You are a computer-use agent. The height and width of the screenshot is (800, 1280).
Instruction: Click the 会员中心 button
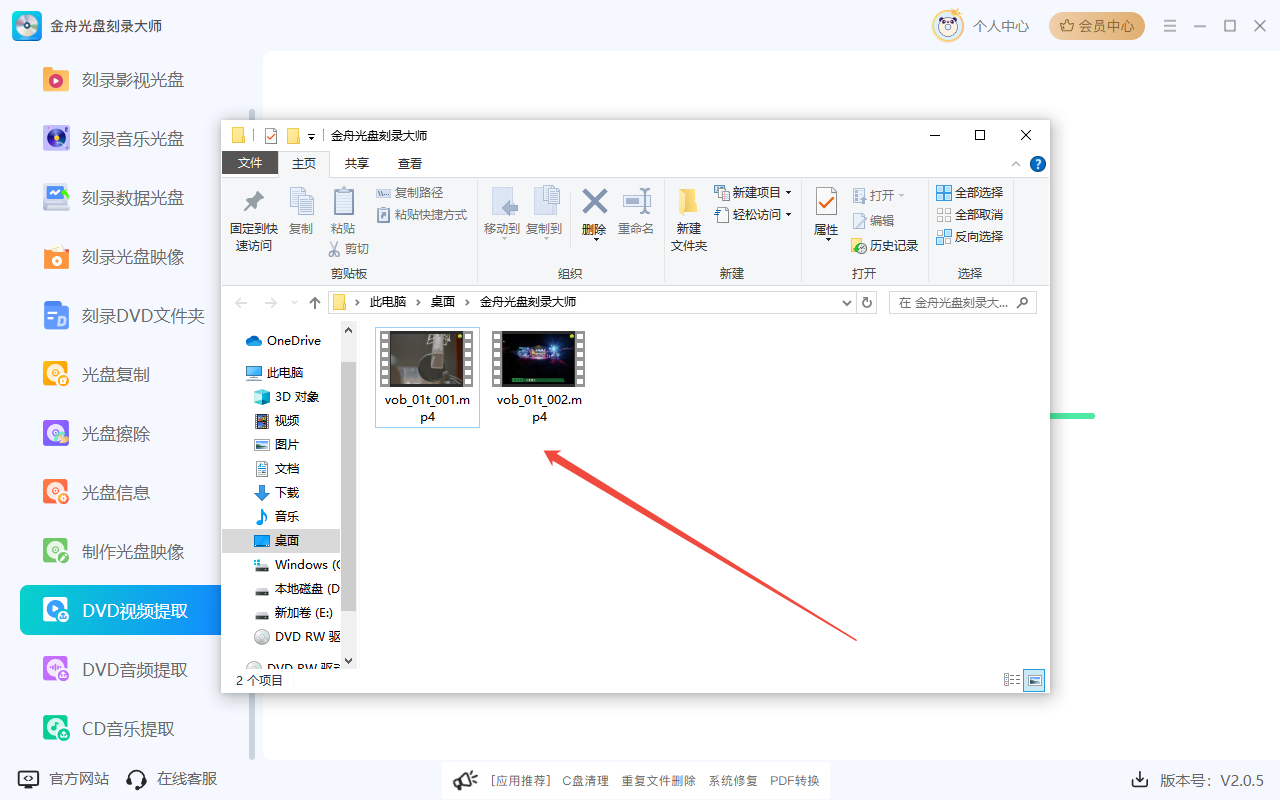1097,26
